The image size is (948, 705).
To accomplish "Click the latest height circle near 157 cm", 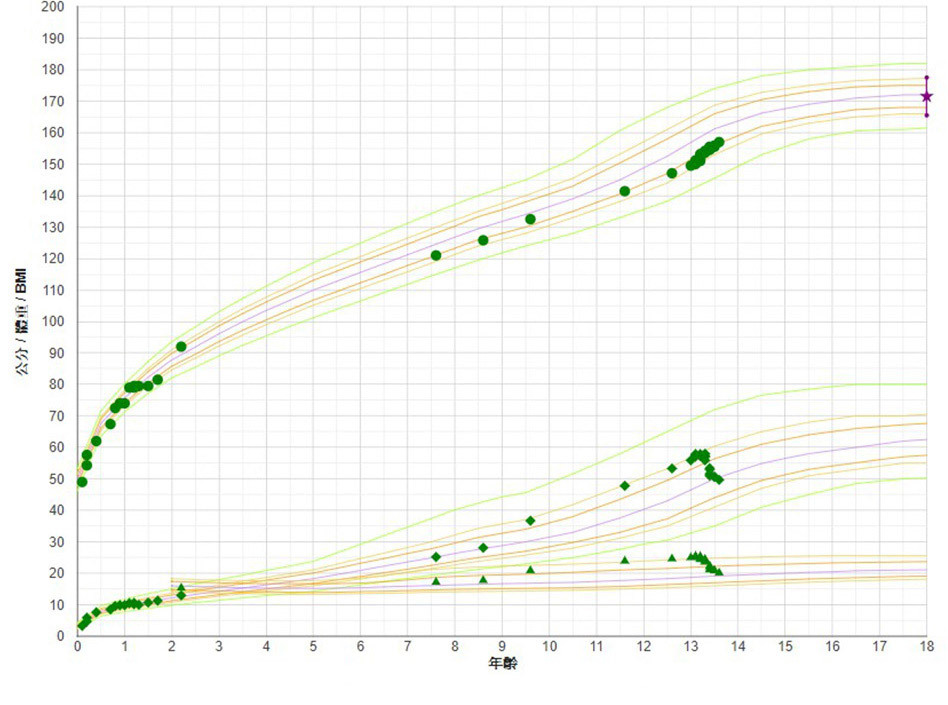I will (x=719, y=142).
